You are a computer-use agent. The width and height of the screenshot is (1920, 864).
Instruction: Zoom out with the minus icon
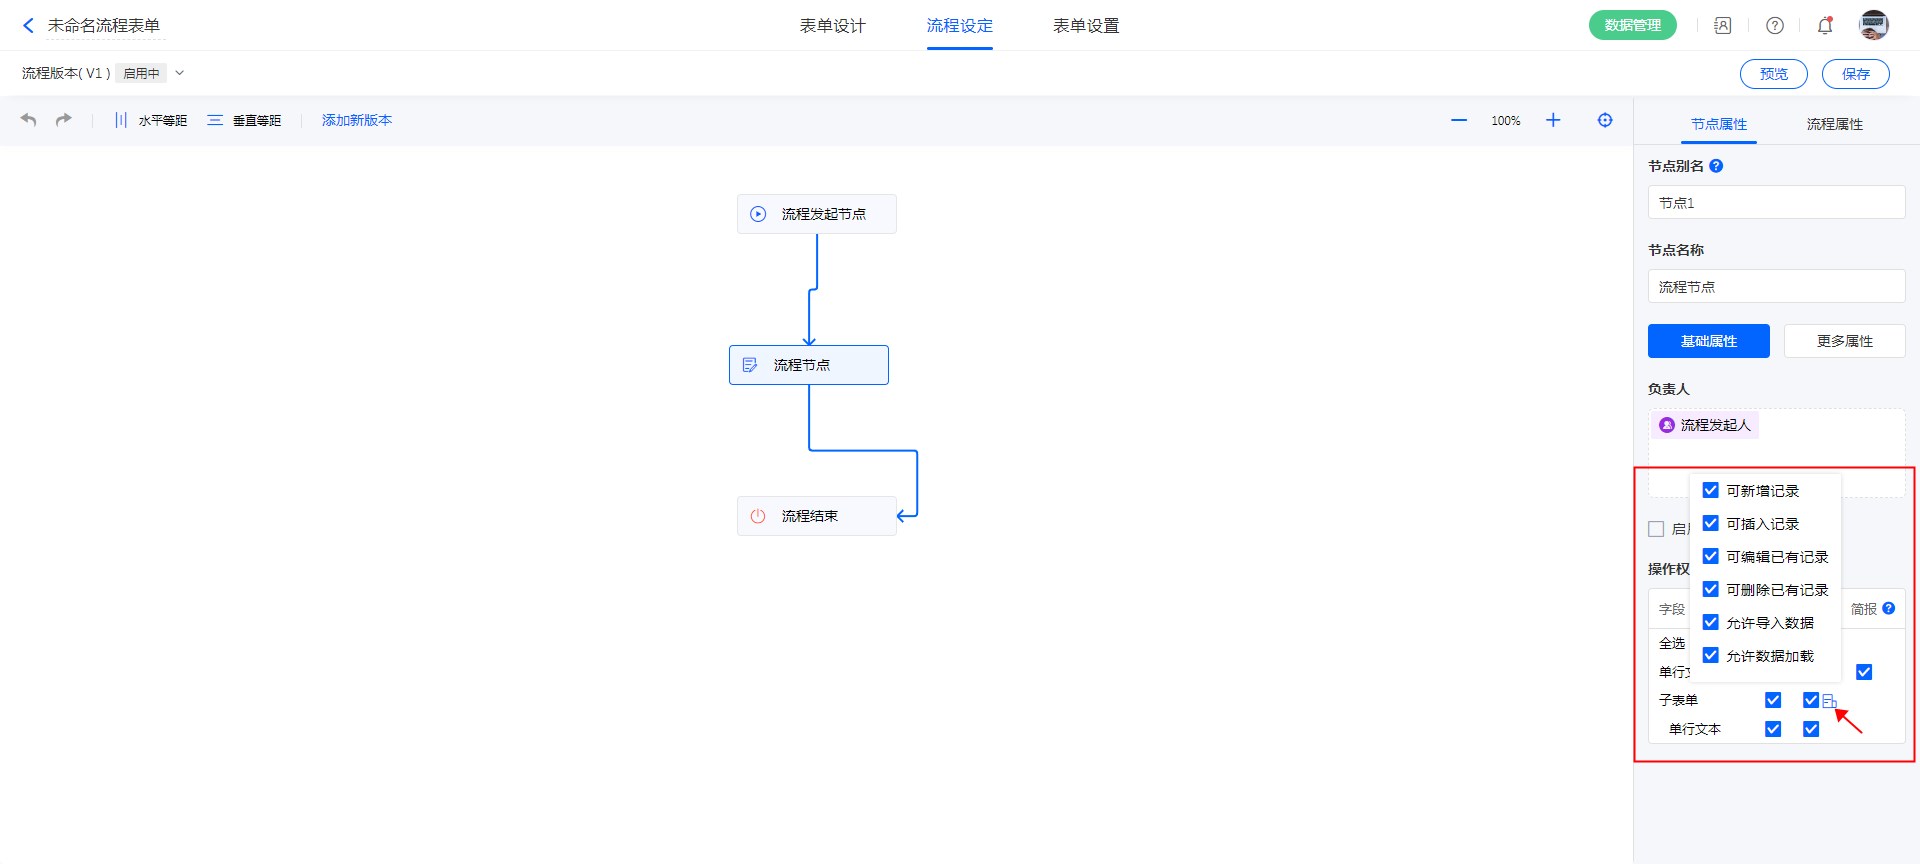pos(1459,120)
